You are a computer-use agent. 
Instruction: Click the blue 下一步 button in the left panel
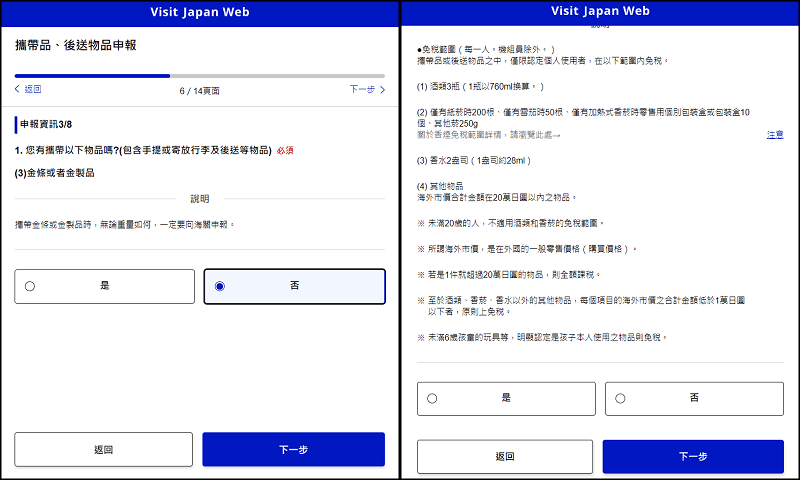293,449
